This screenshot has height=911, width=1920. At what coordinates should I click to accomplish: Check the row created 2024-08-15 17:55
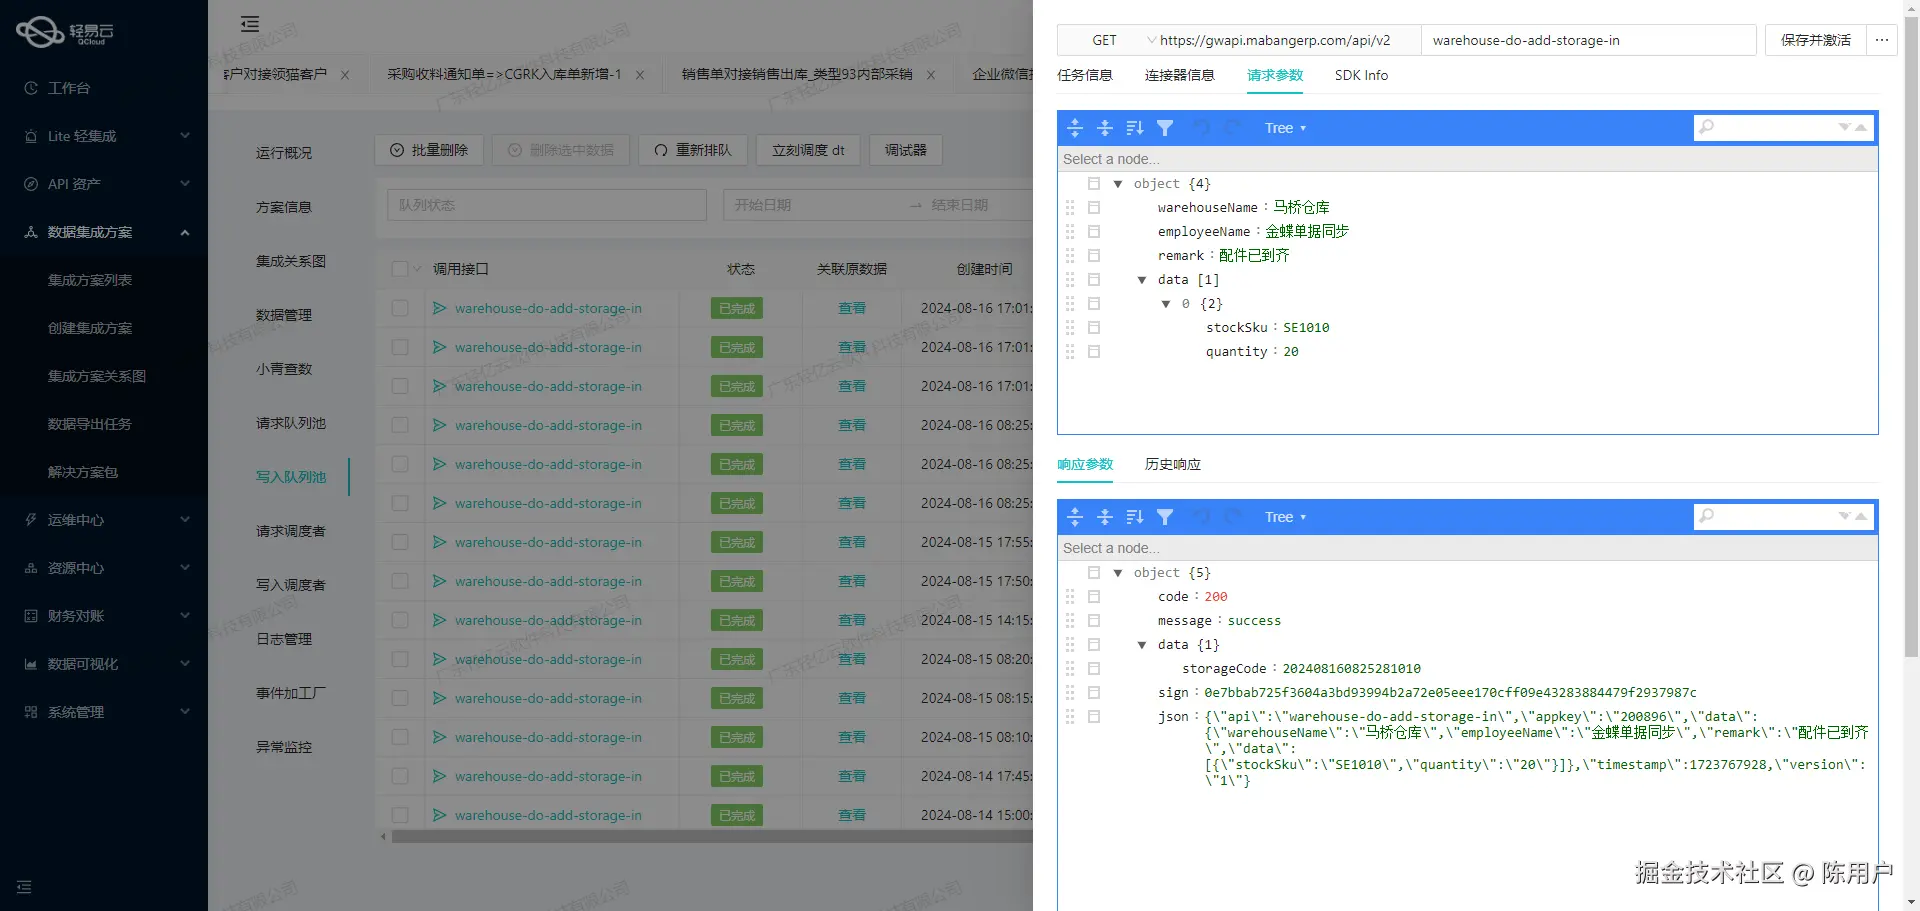point(400,542)
